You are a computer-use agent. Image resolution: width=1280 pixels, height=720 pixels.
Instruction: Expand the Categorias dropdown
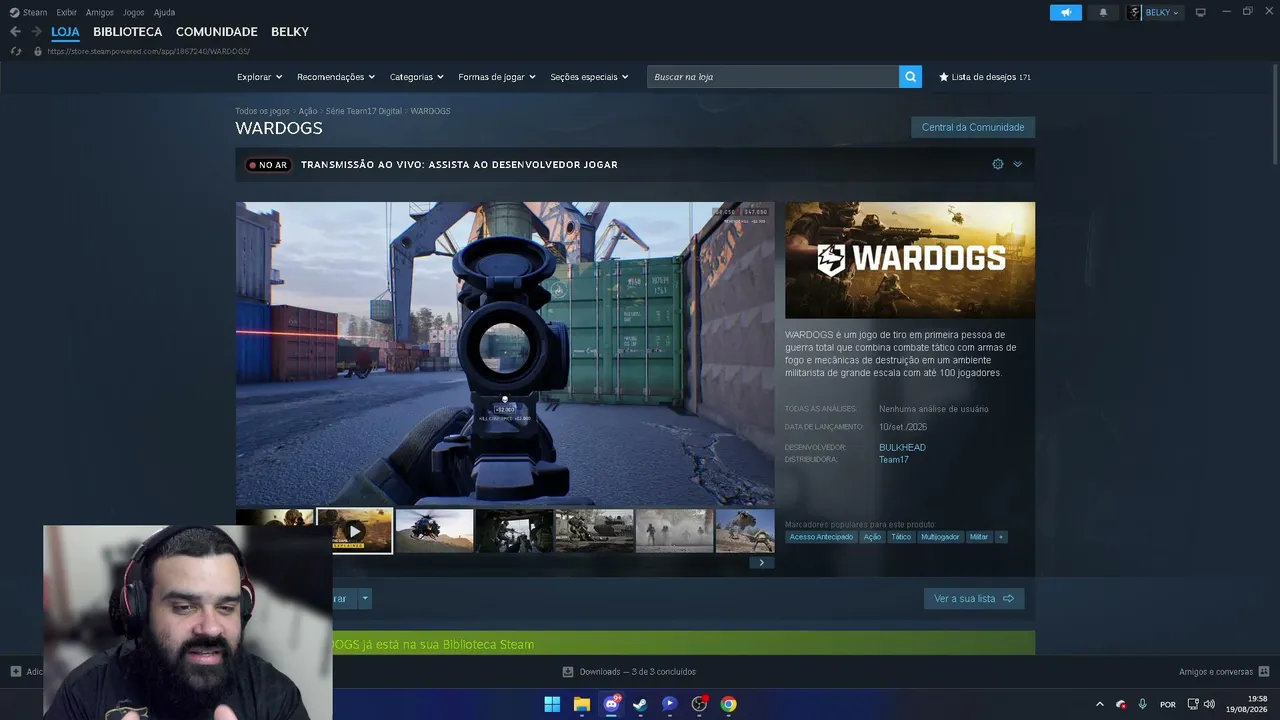coord(417,77)
